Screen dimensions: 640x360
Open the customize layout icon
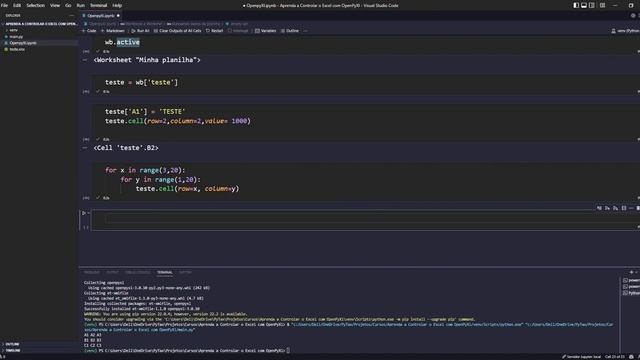click(602, 5)
